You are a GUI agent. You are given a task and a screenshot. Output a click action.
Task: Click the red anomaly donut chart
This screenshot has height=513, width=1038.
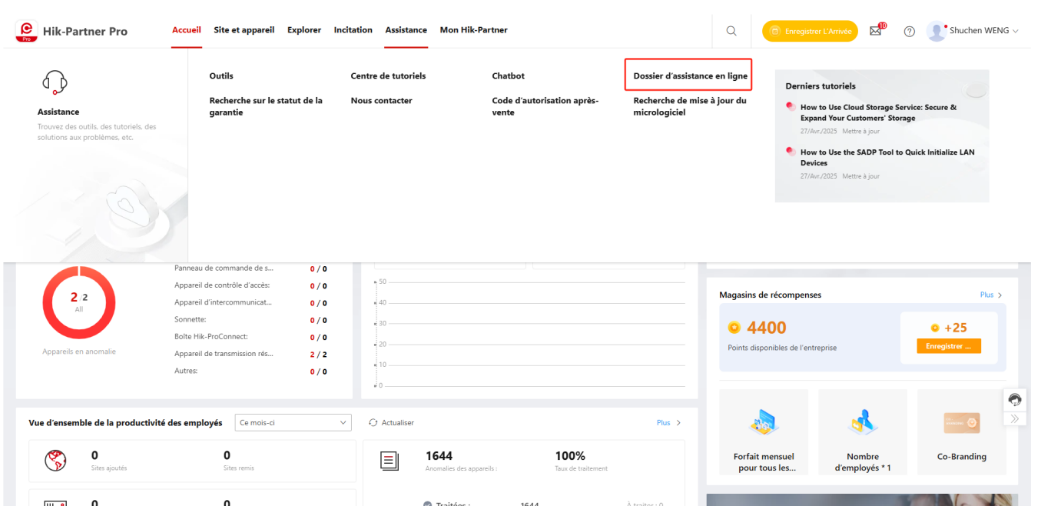pos(79,303)
